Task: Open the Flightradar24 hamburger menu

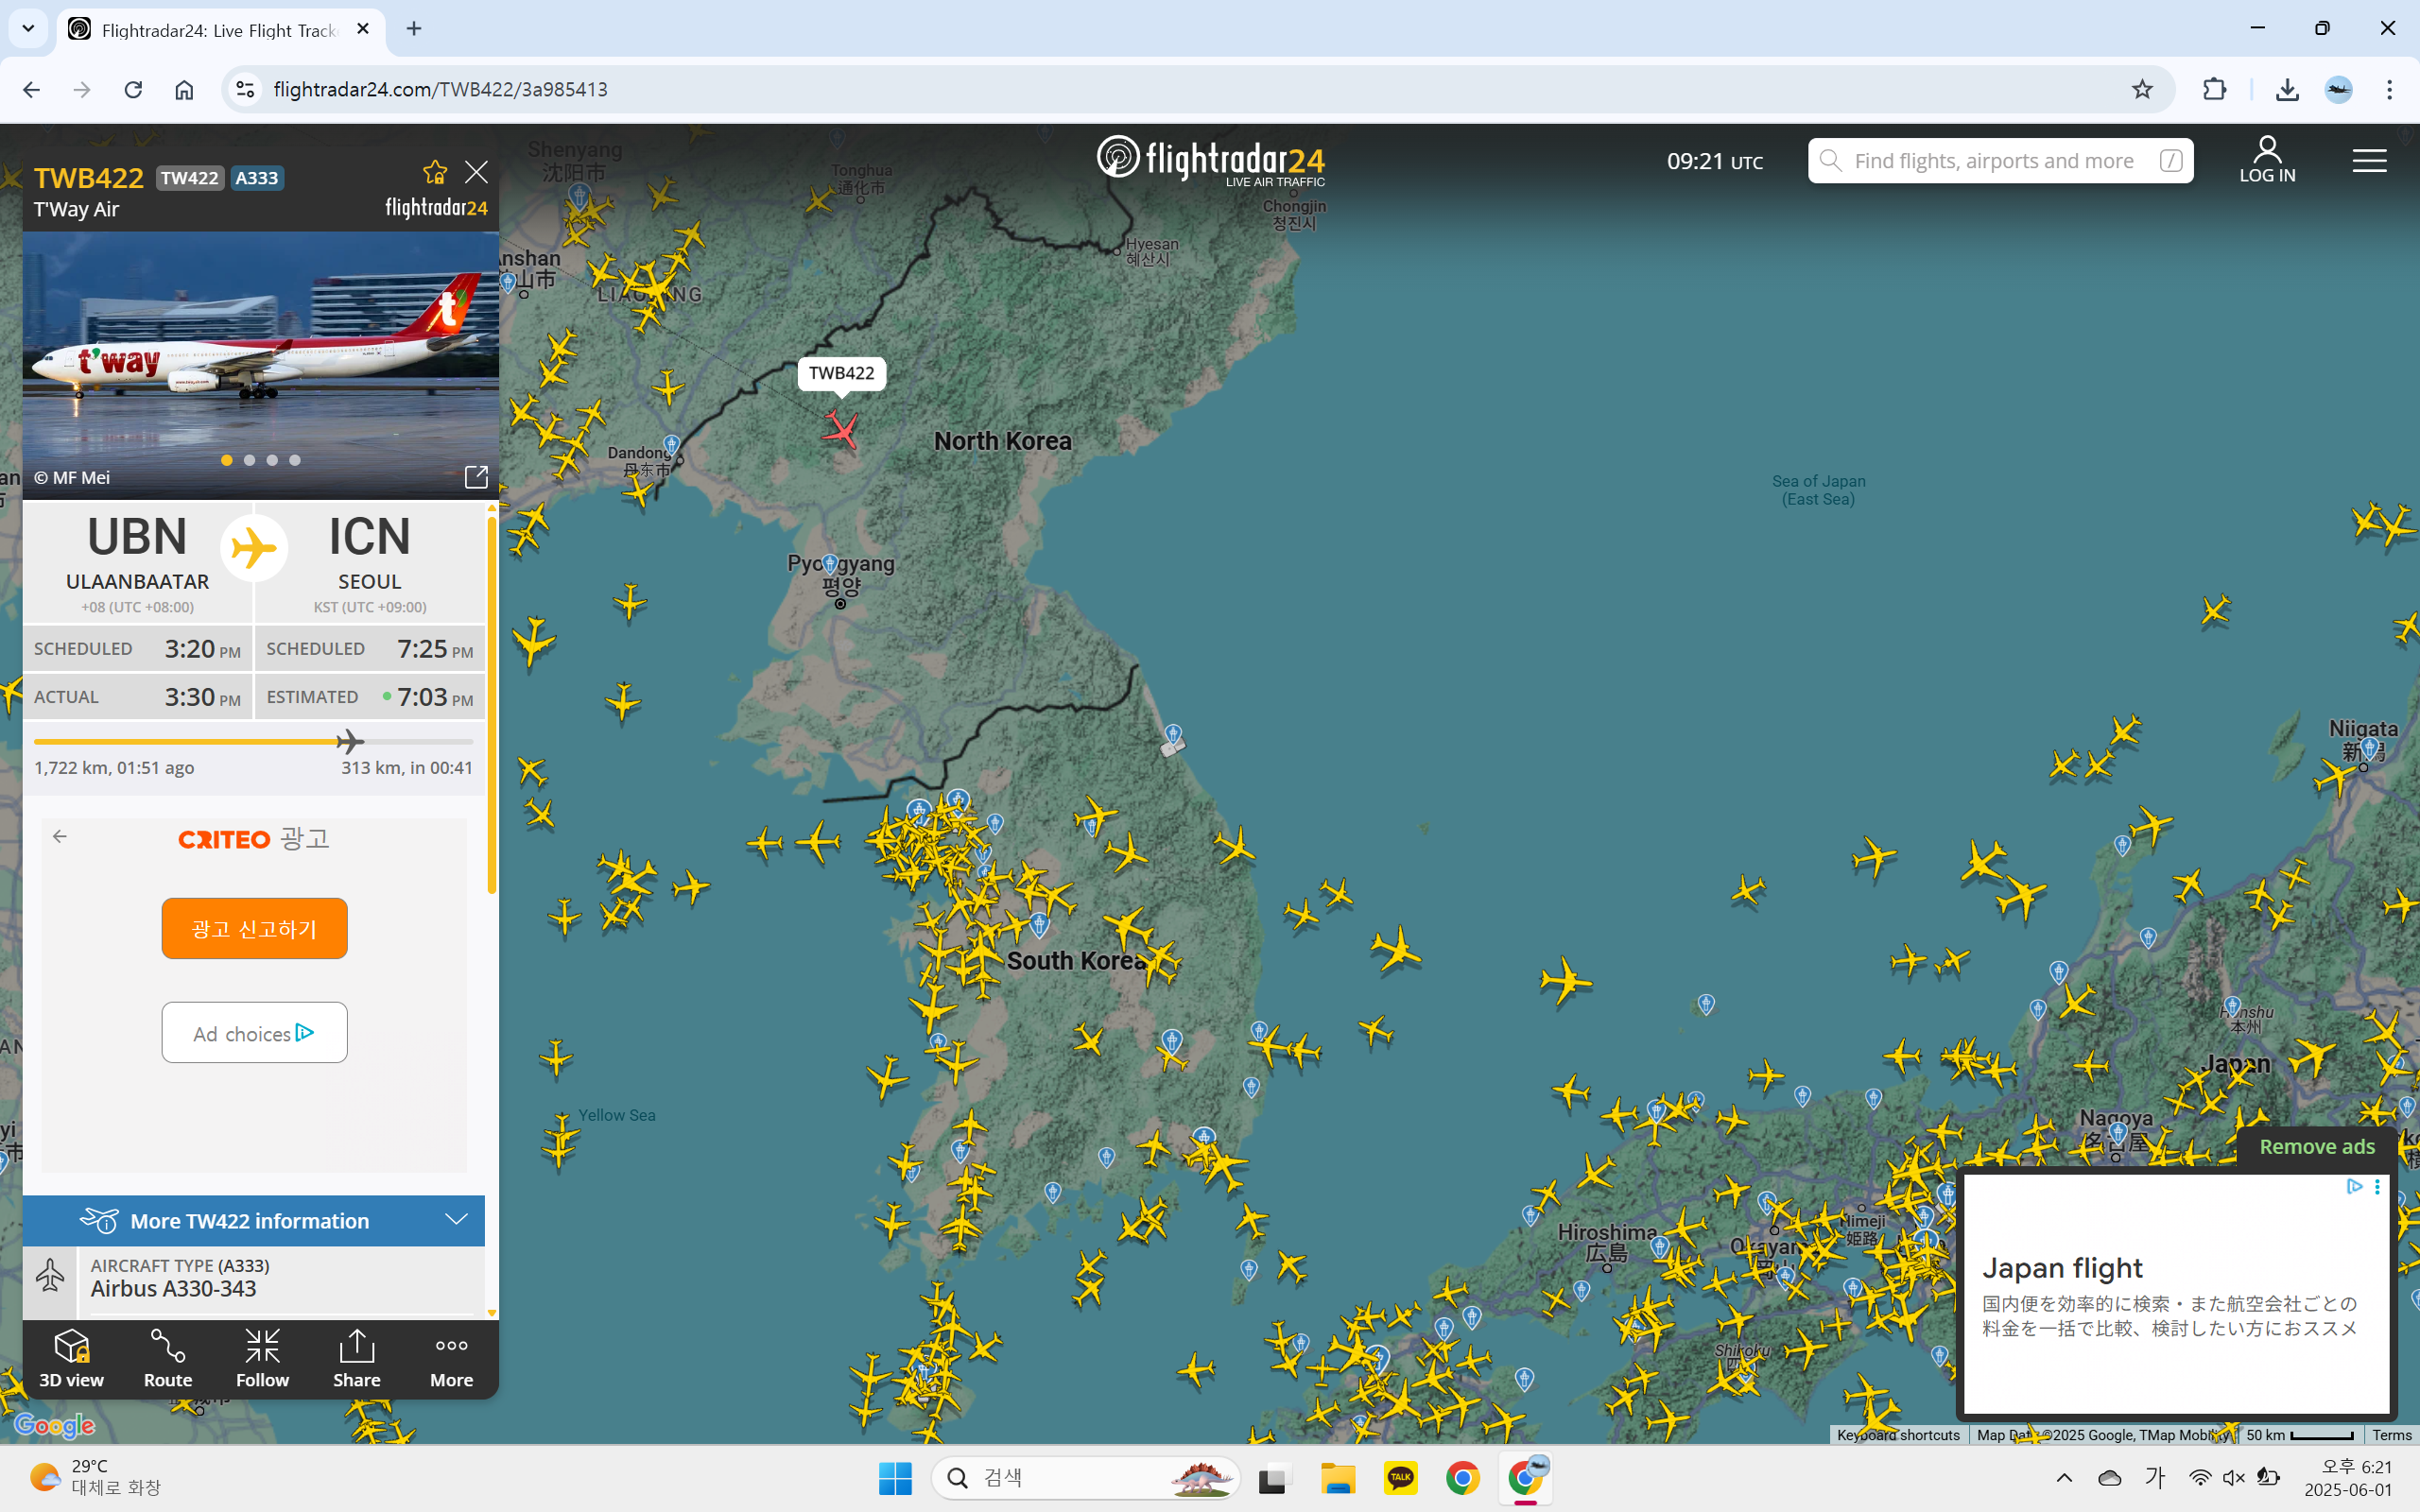Action: tap(2369, 161)
